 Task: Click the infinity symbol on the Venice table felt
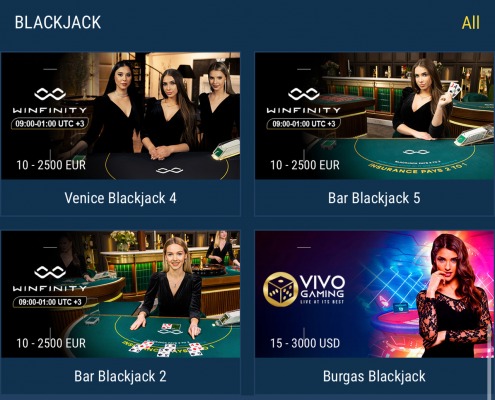tap(169, 171)
